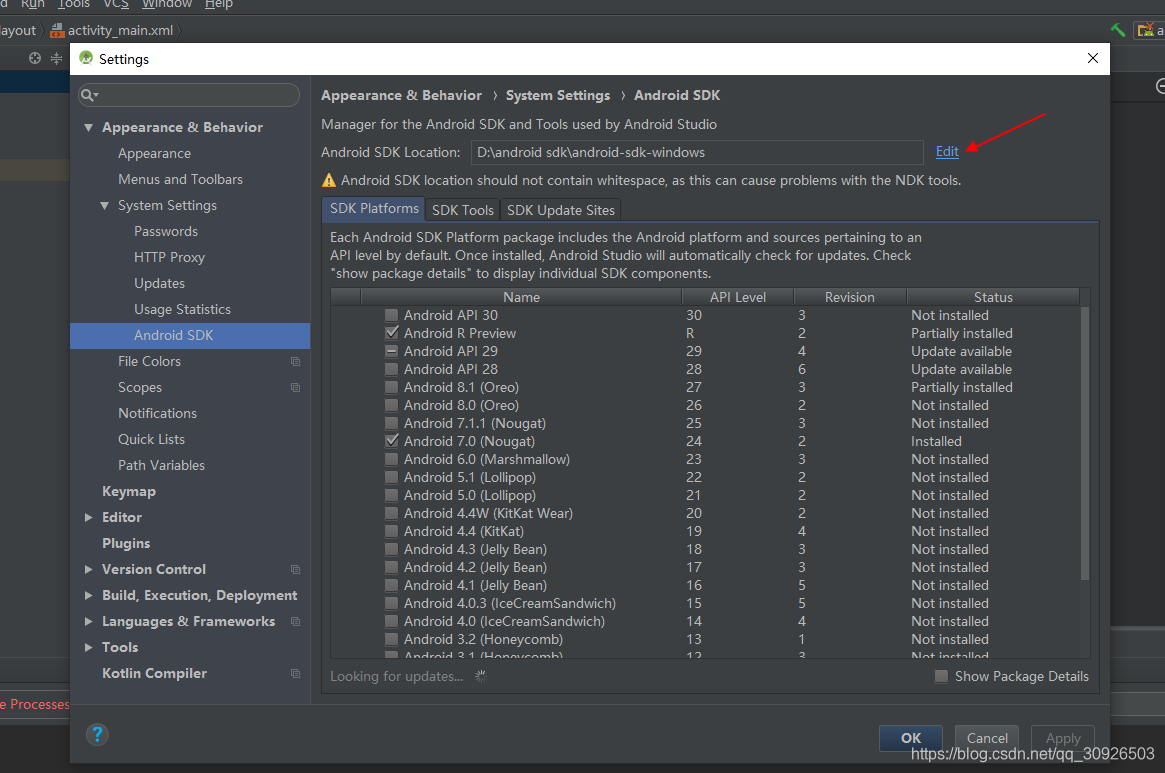Open the Keymap settings page
1165x773 pixels.
click(129, 491)
